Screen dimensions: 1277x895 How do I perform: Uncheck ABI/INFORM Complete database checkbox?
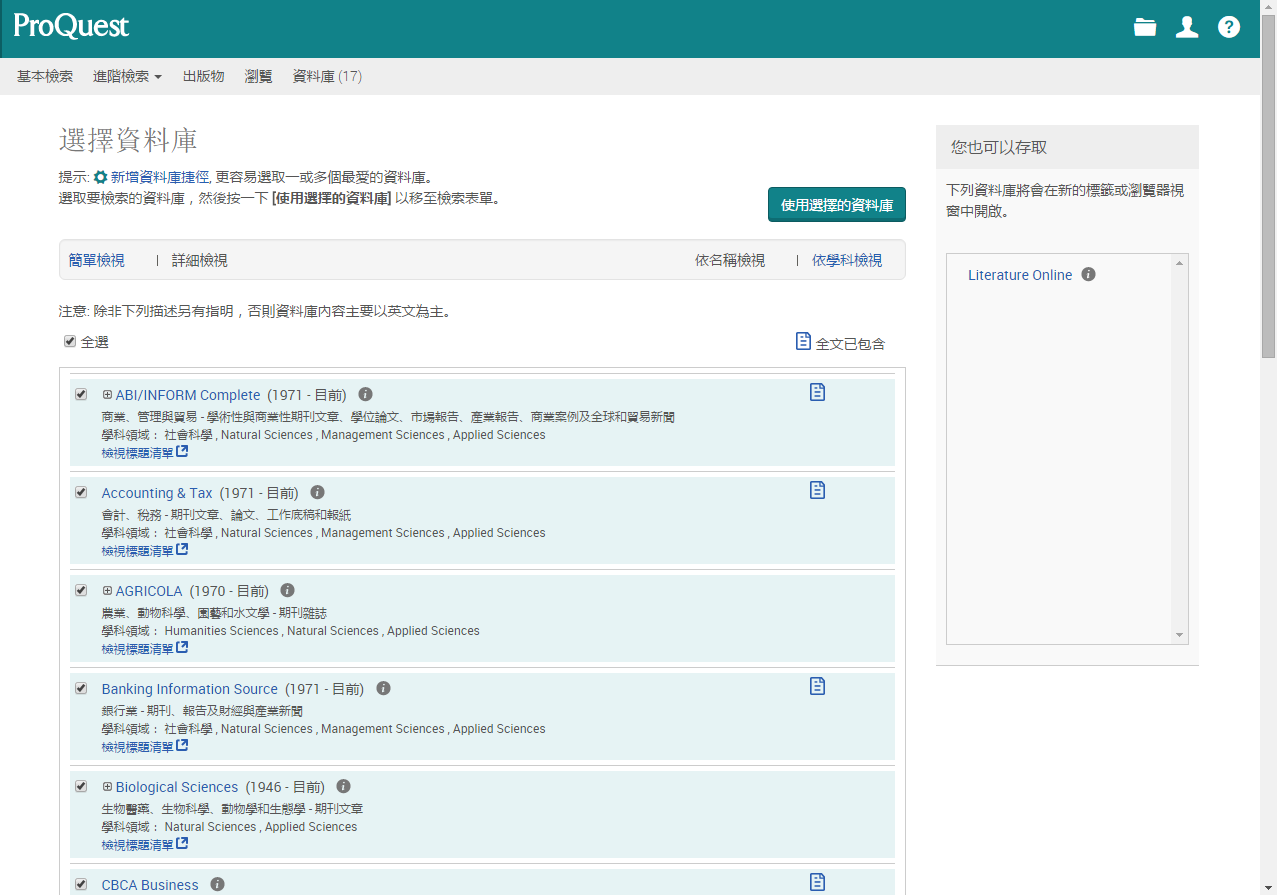[81, 394]
